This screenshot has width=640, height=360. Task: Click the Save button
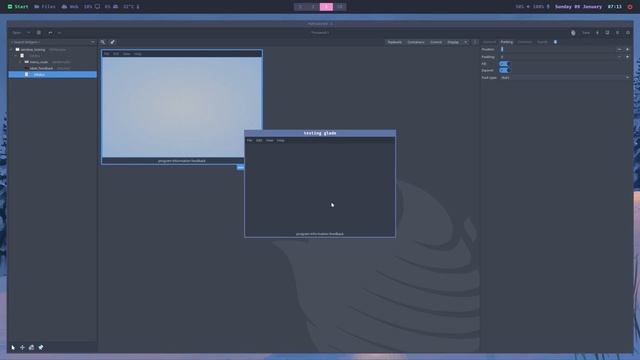coord(586,33)
